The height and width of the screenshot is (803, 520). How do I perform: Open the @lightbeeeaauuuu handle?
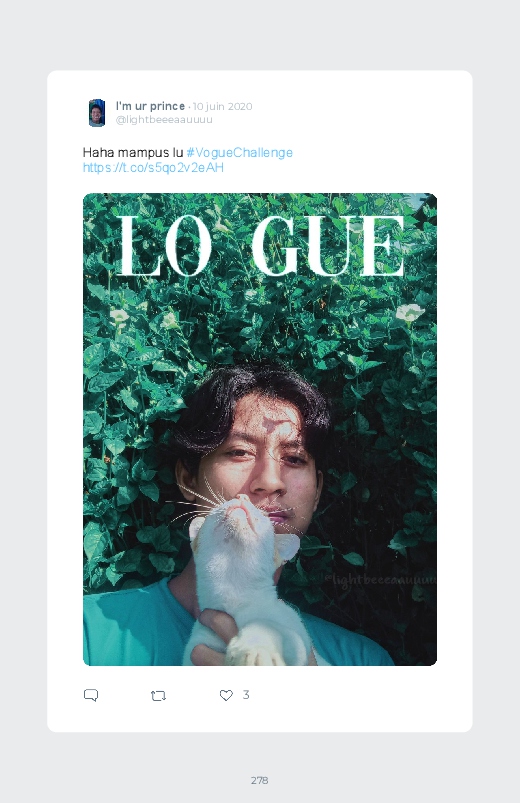(164, 119)
